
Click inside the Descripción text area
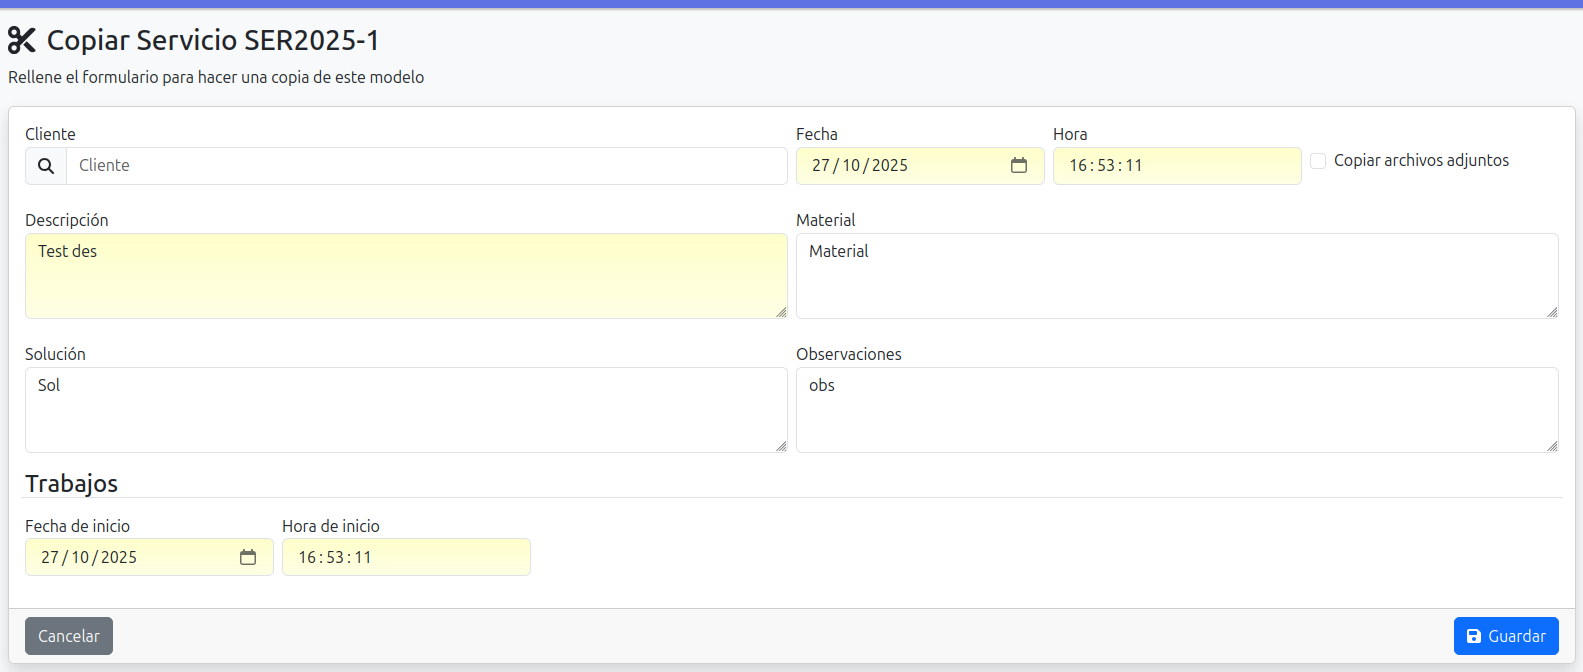click(405, 276)
